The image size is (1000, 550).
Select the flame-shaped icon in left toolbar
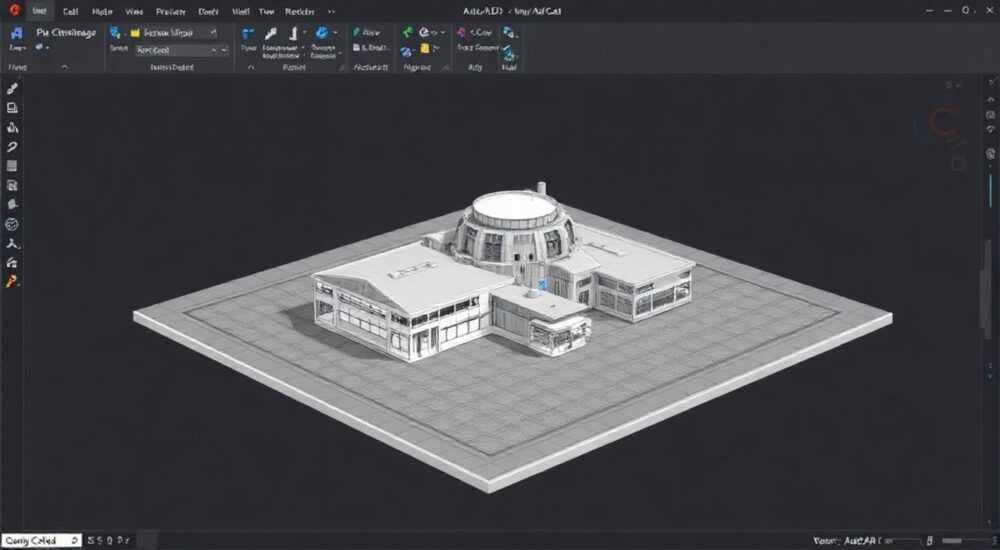(x=12, y=127)
